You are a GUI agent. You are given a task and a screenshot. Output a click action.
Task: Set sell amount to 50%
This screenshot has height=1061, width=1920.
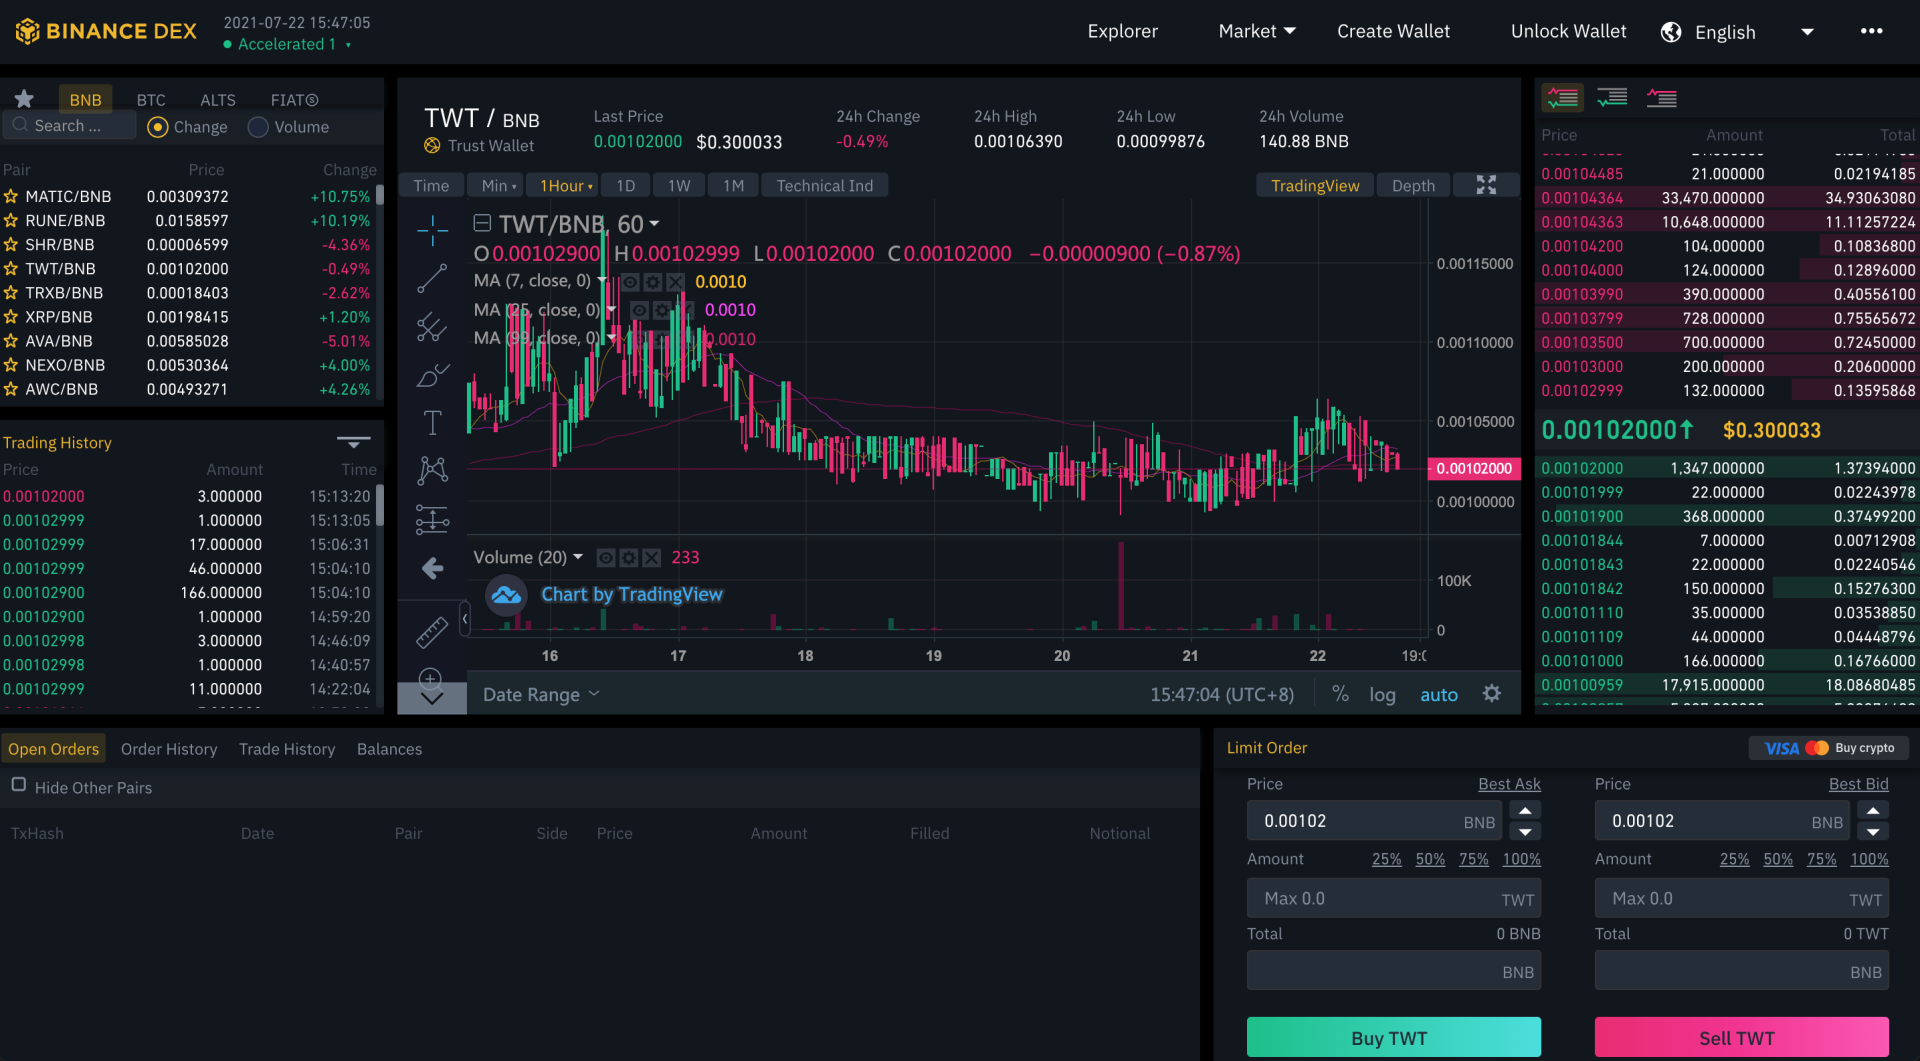tap(1777, 859)
